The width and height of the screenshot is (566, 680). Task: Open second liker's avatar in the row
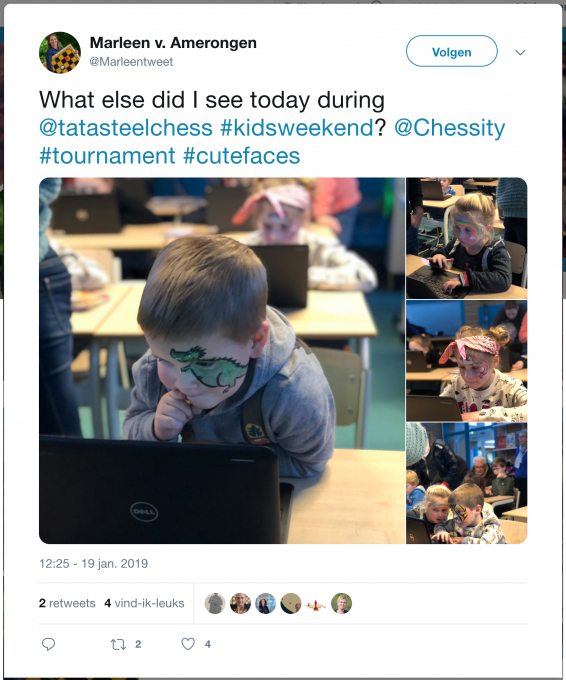tap(240, 603)
